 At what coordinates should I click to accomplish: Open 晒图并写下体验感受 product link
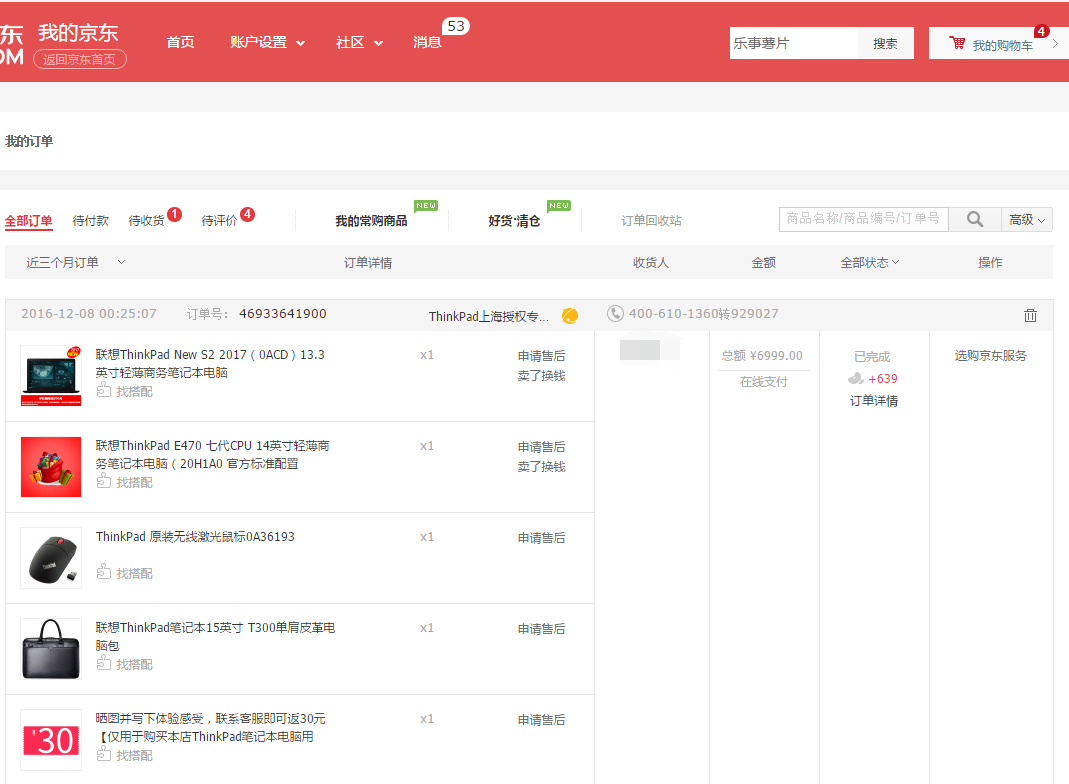point(211,727)
